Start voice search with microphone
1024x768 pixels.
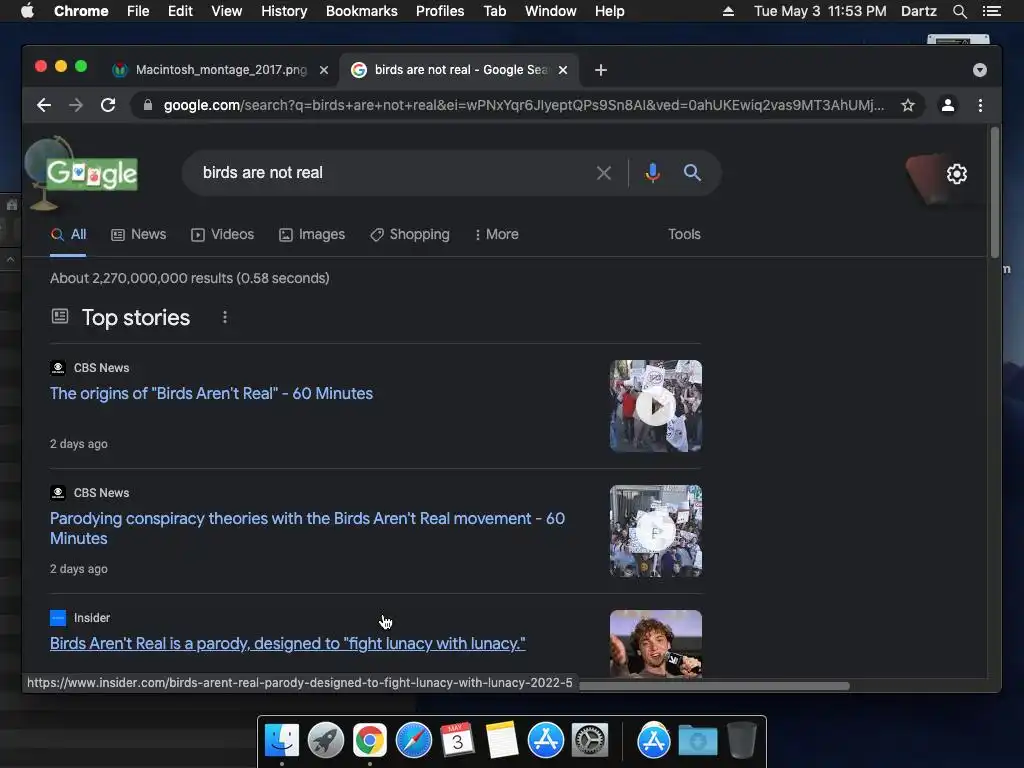pyautogui.click(x=652, y=173)
